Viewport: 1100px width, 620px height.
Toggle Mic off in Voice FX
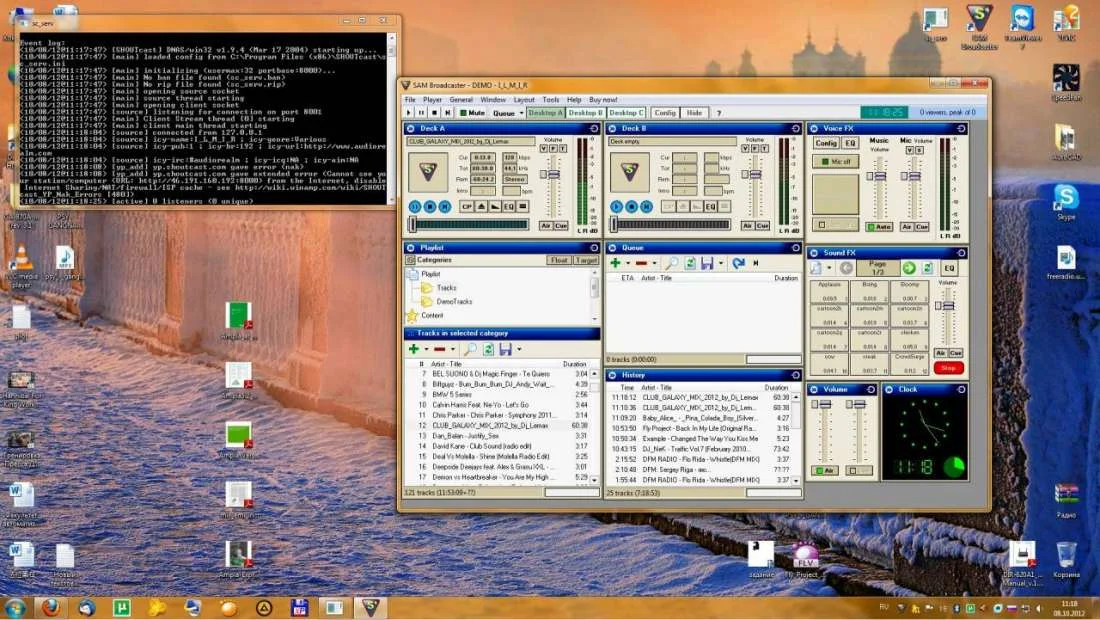pyautogui.click(x=835, y=161)
